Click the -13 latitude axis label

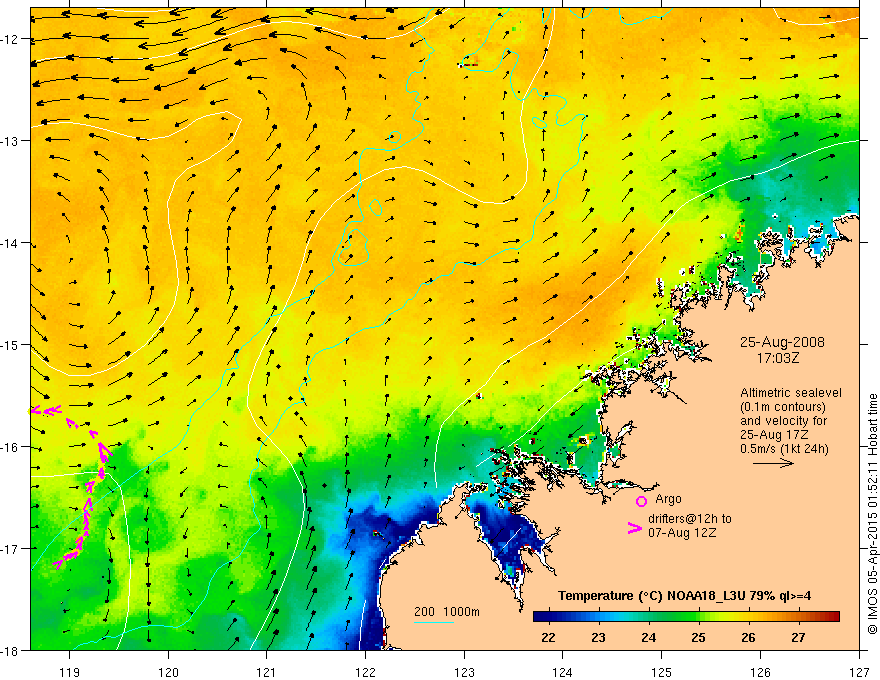10,141
